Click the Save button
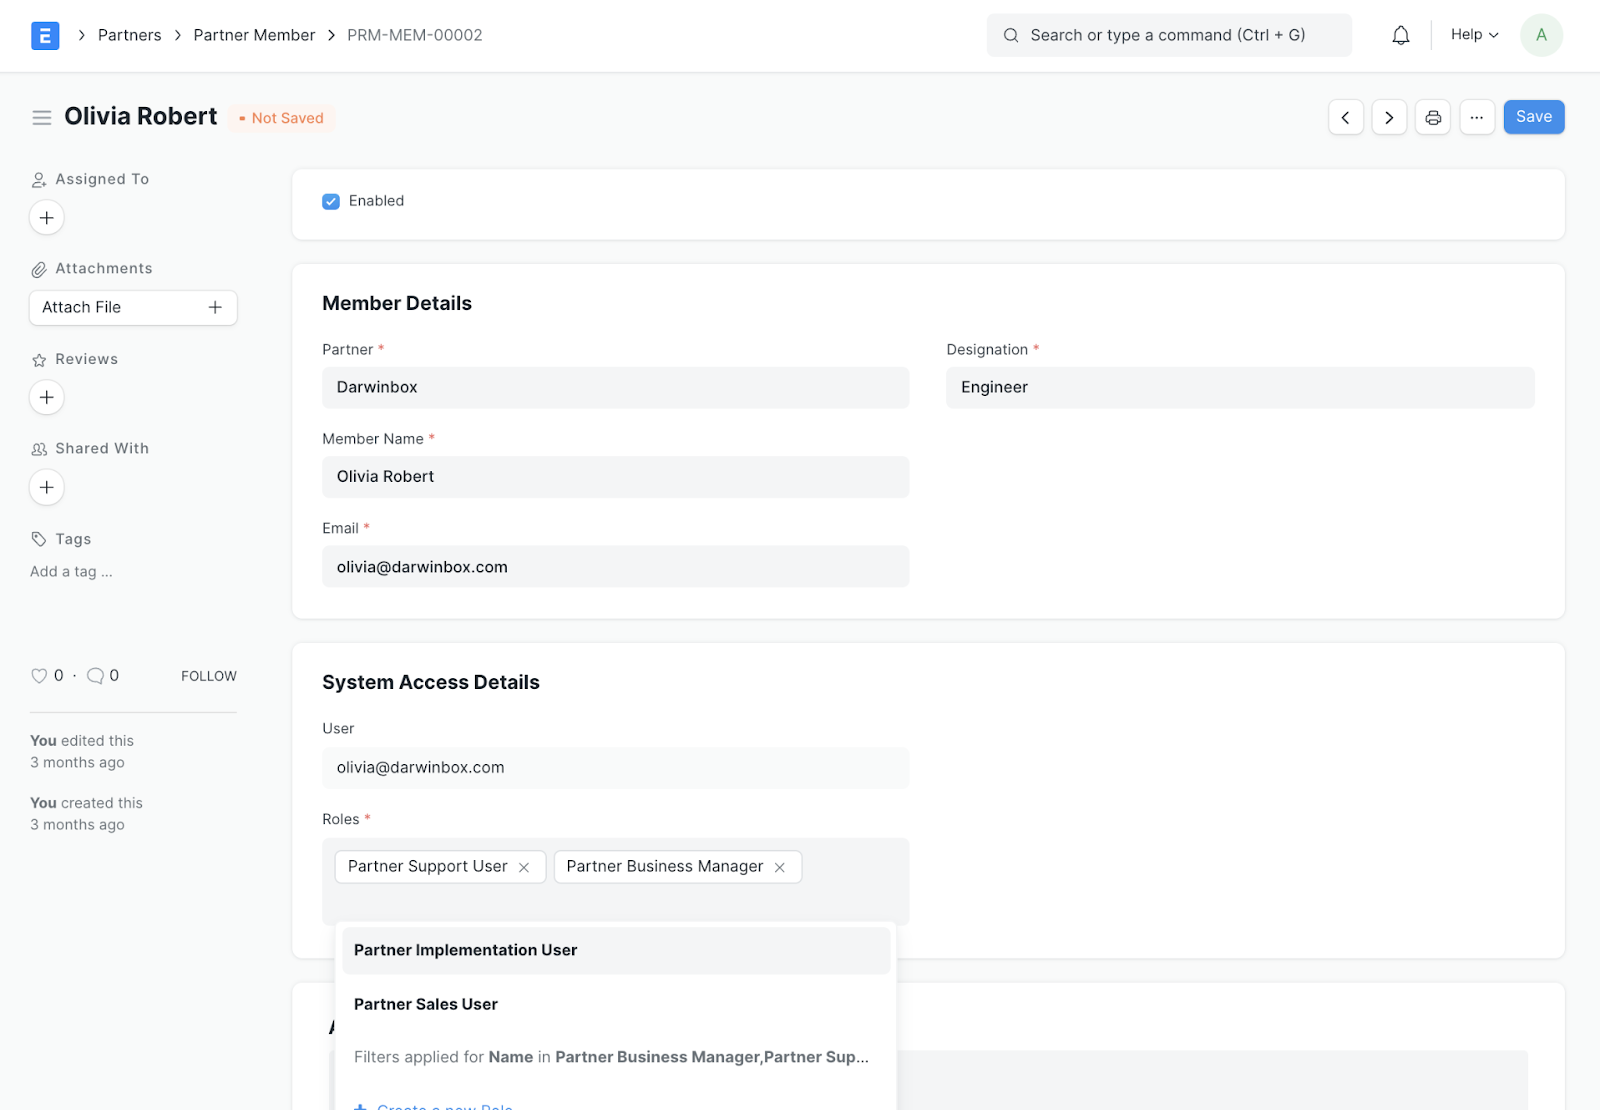Image resolution: width=1600 pixels, height=1110 pixels. 1533,117
